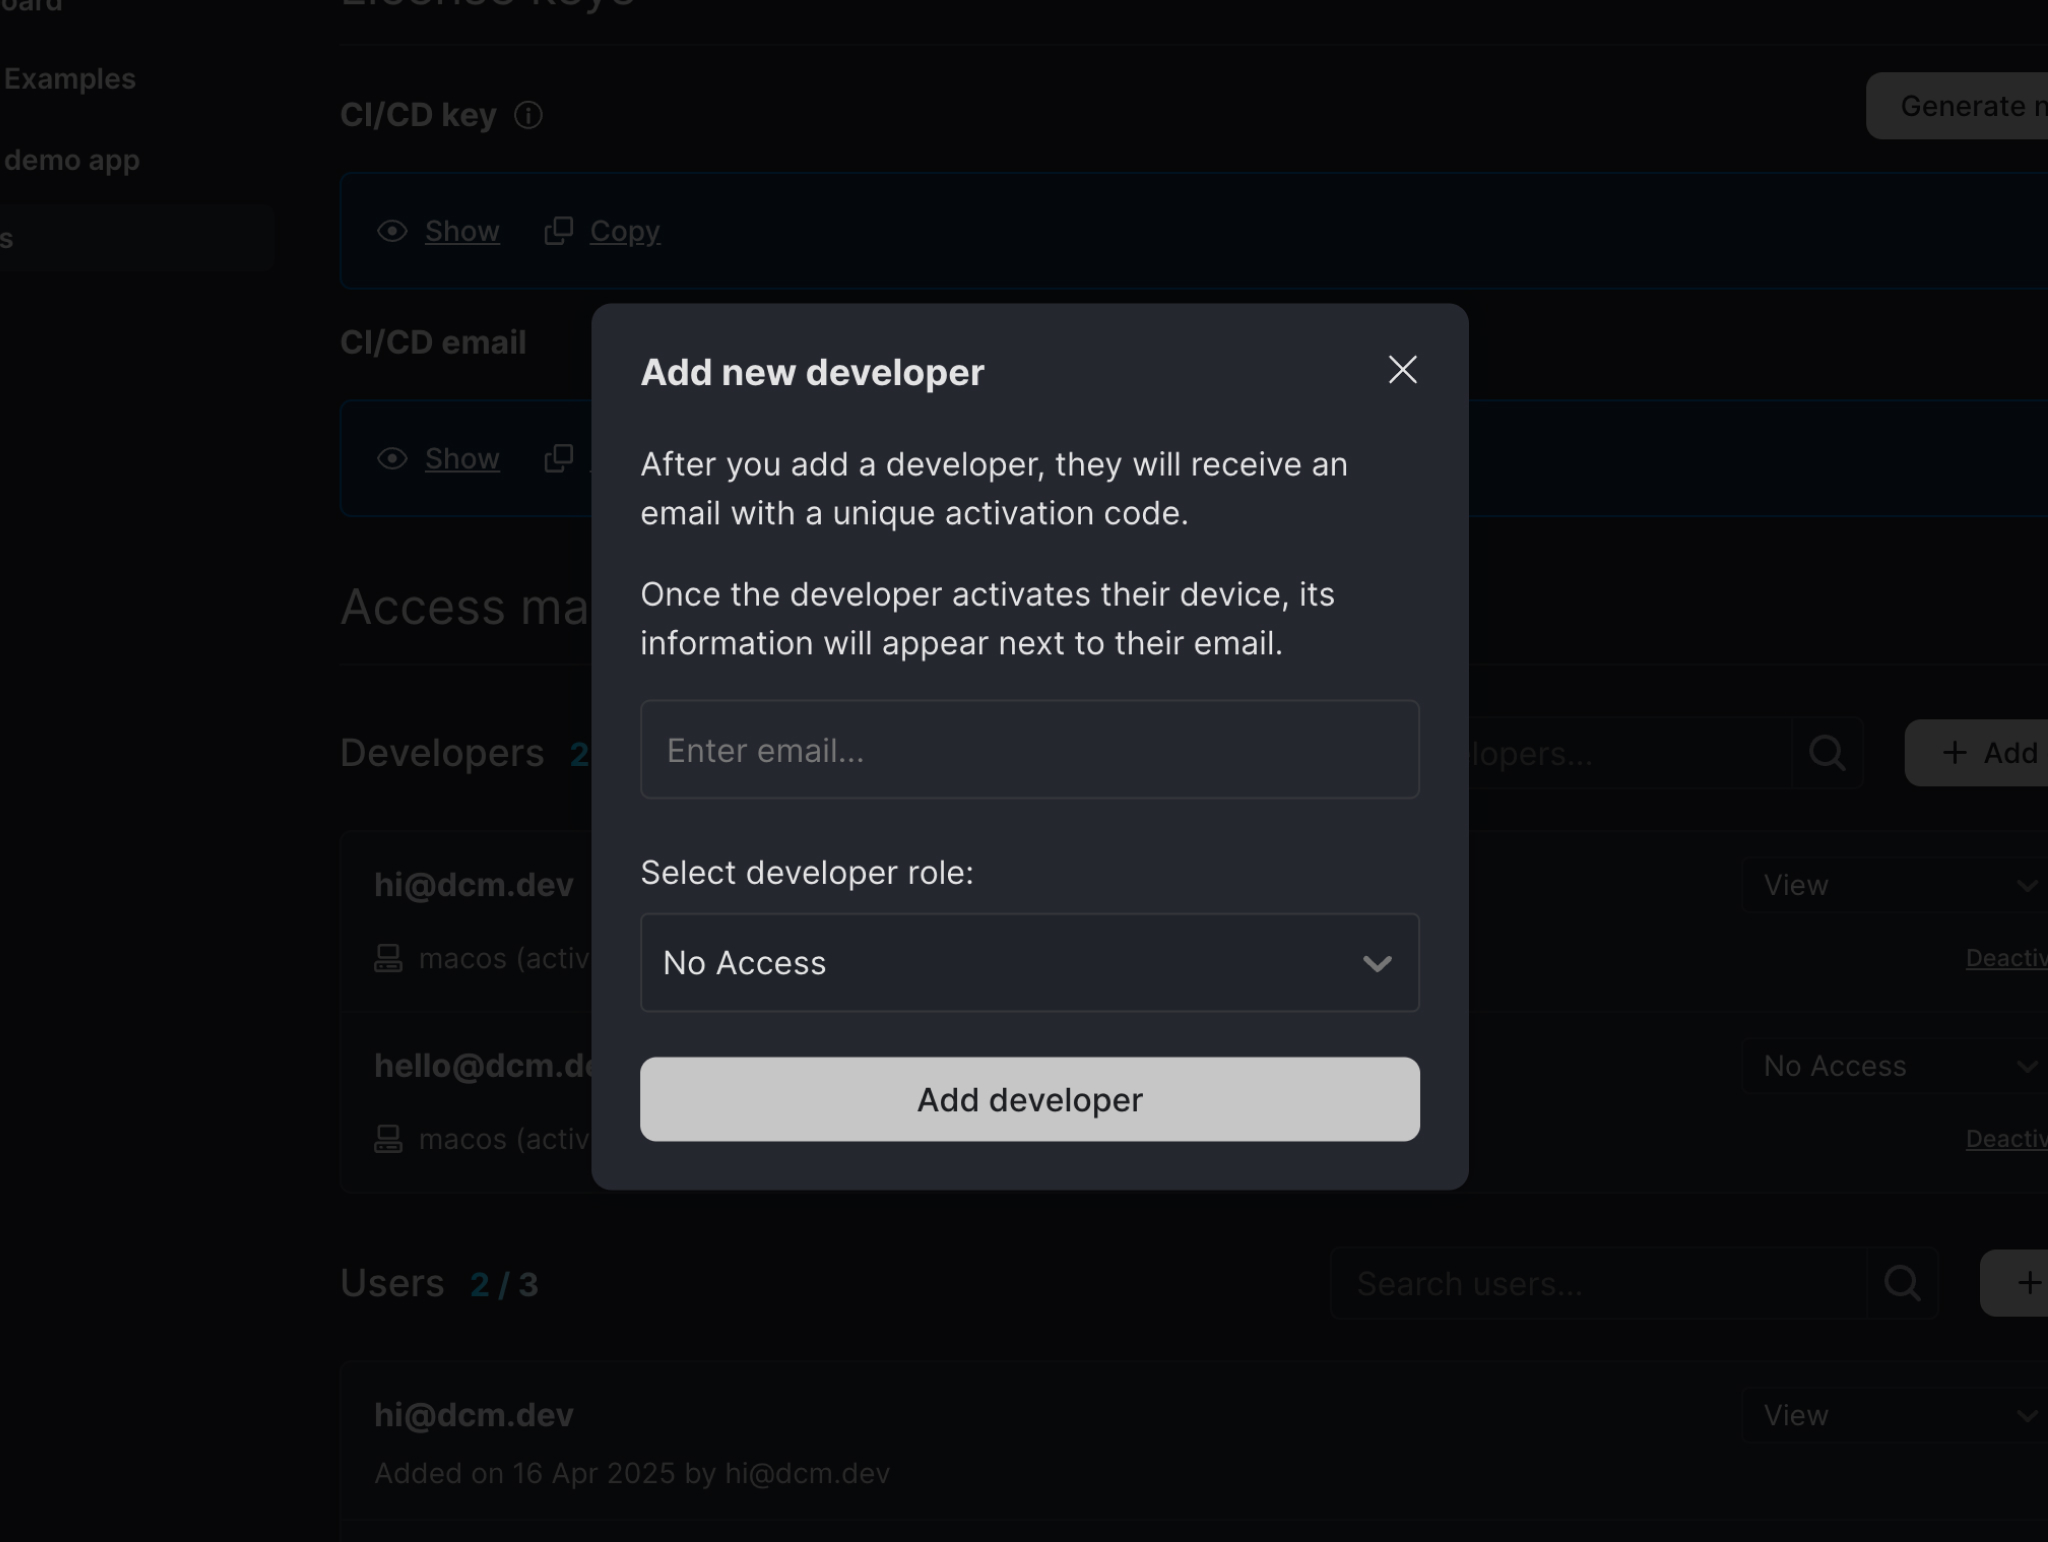Image resolution: width=2048 pixels, height=1542 pixels.
Task: Close the Add new developer dialog
Action: point(1402,369)
